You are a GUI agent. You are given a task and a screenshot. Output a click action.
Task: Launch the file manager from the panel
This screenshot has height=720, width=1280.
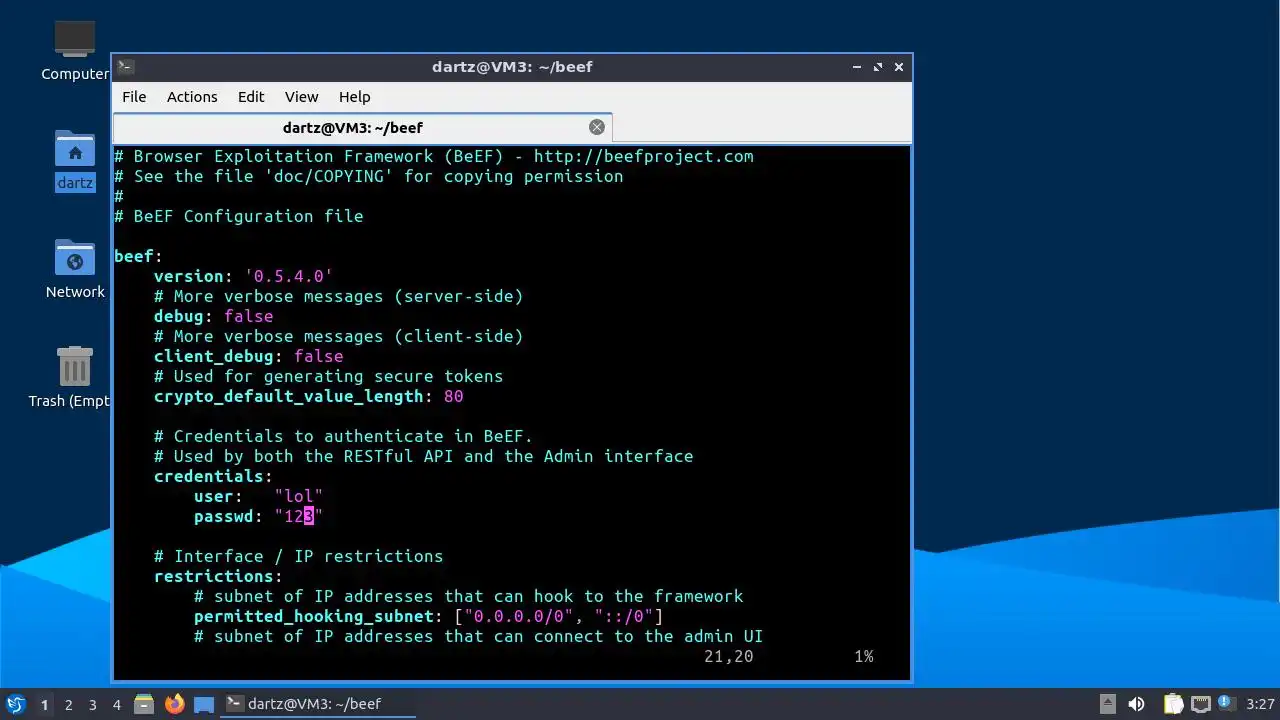(144, 704)
